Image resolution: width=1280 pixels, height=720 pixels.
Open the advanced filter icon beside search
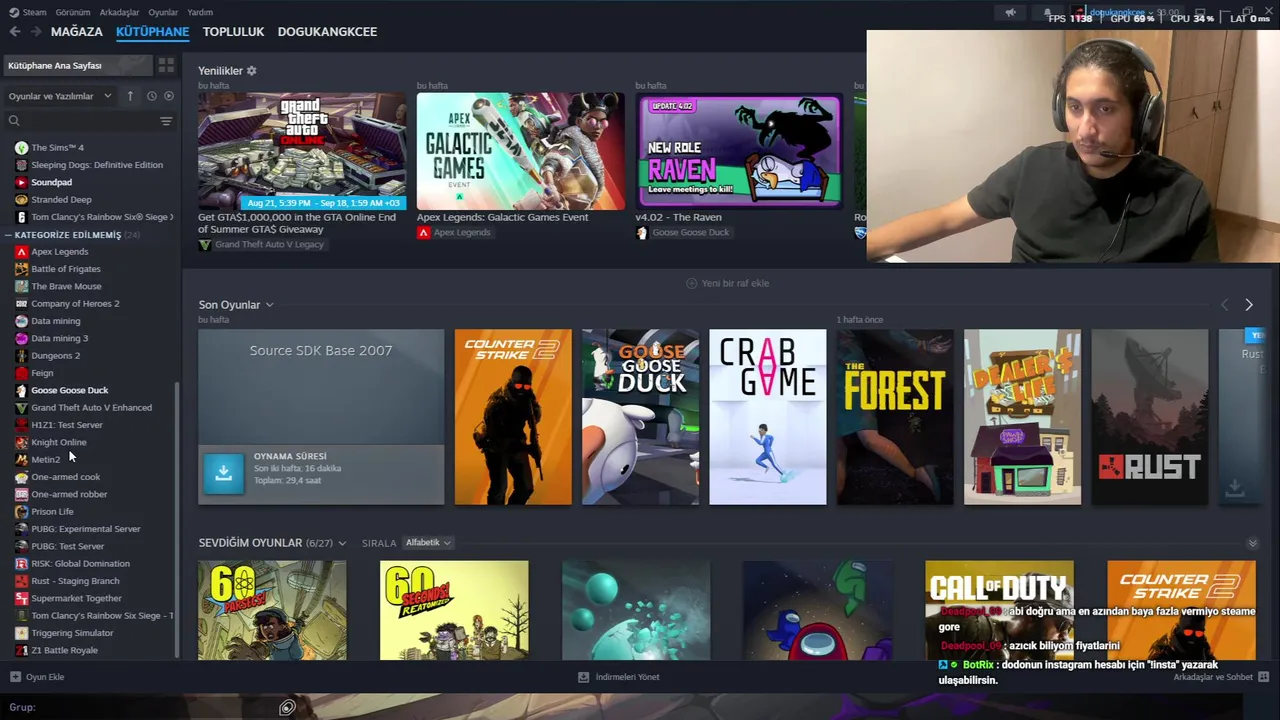coord(166,121)
